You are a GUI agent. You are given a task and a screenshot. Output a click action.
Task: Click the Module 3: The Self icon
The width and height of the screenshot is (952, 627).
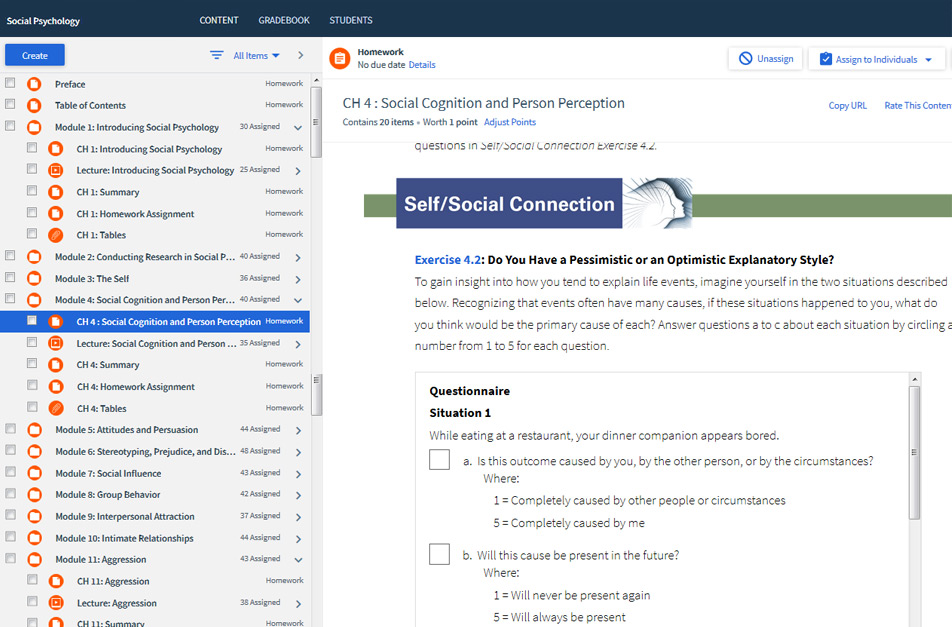pyautogui.click(x=34, y=279)
